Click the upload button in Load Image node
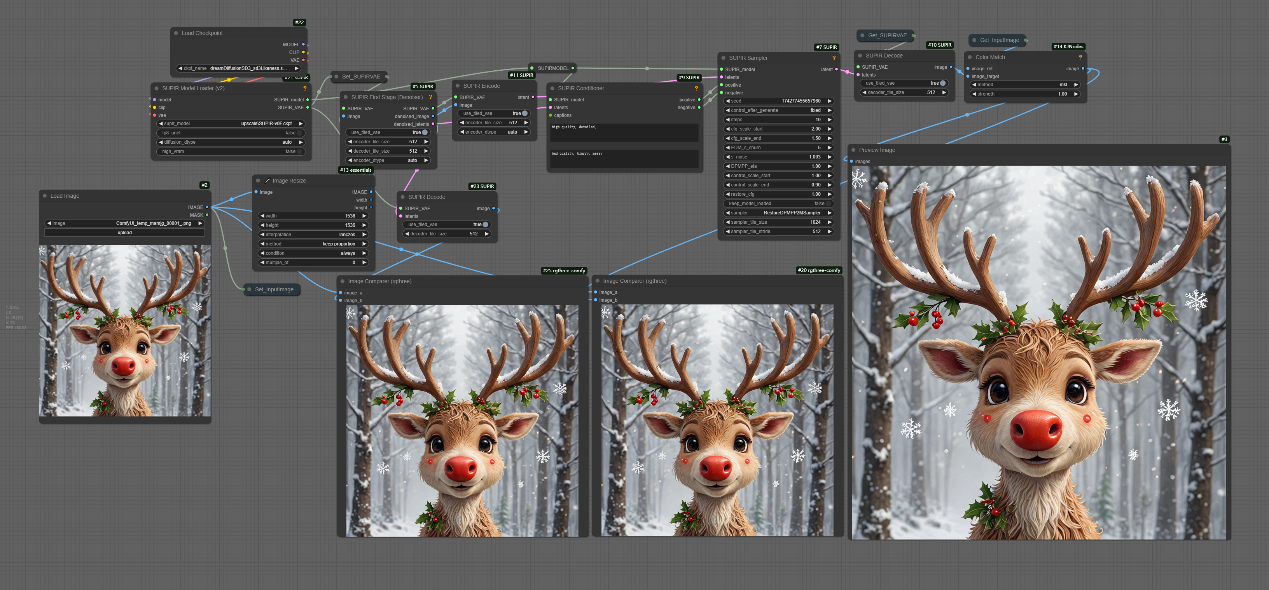This screenshot has height=590, width=1269. (124, 232)
